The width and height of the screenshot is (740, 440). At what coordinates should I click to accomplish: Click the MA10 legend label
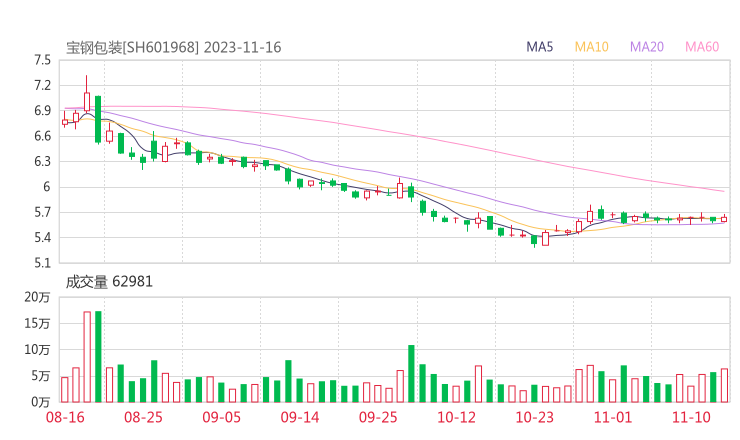pos(591,47)
